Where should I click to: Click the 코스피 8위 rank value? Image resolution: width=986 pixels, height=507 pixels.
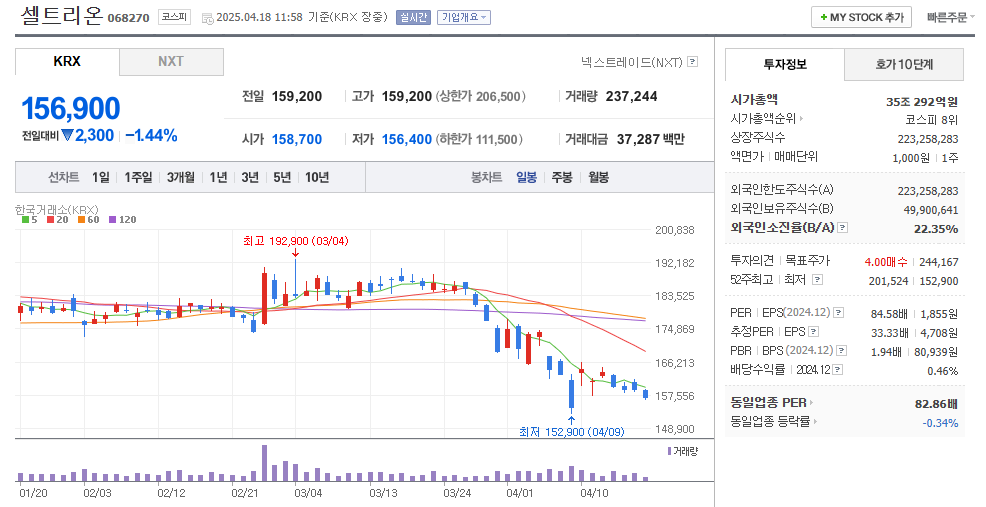[931, 119]
